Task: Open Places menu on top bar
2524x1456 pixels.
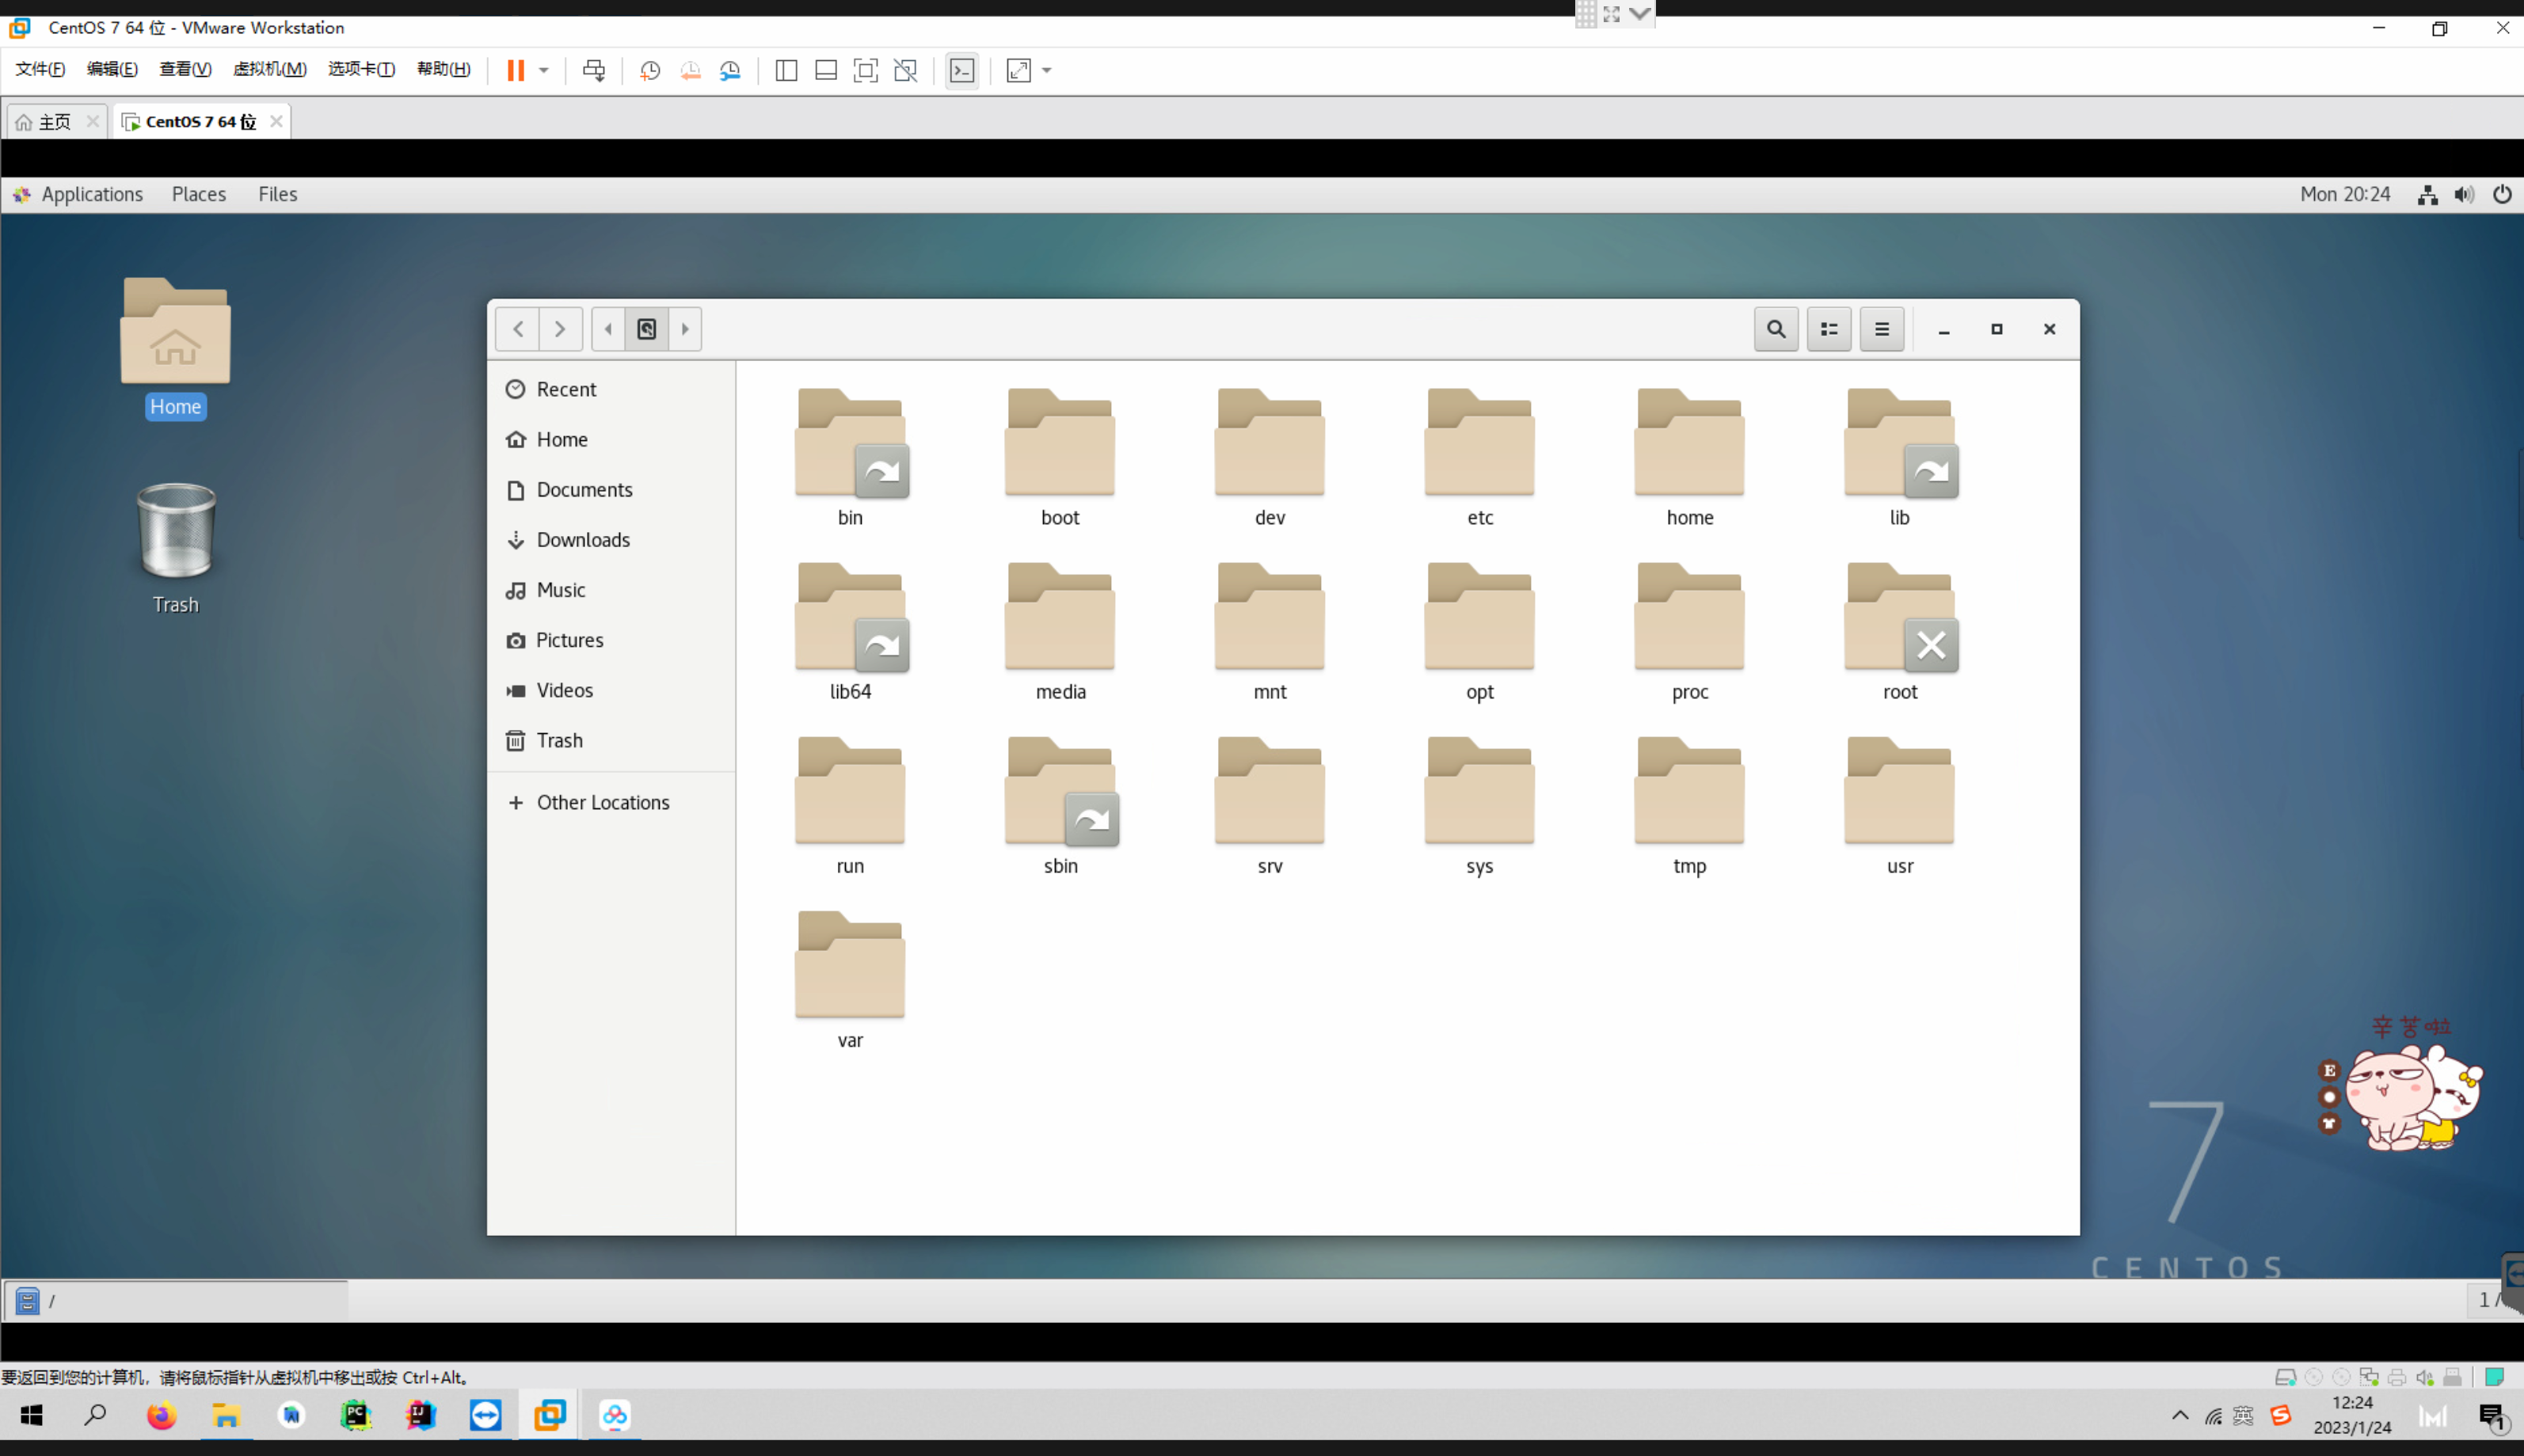Action: click(x=198, y=194)
